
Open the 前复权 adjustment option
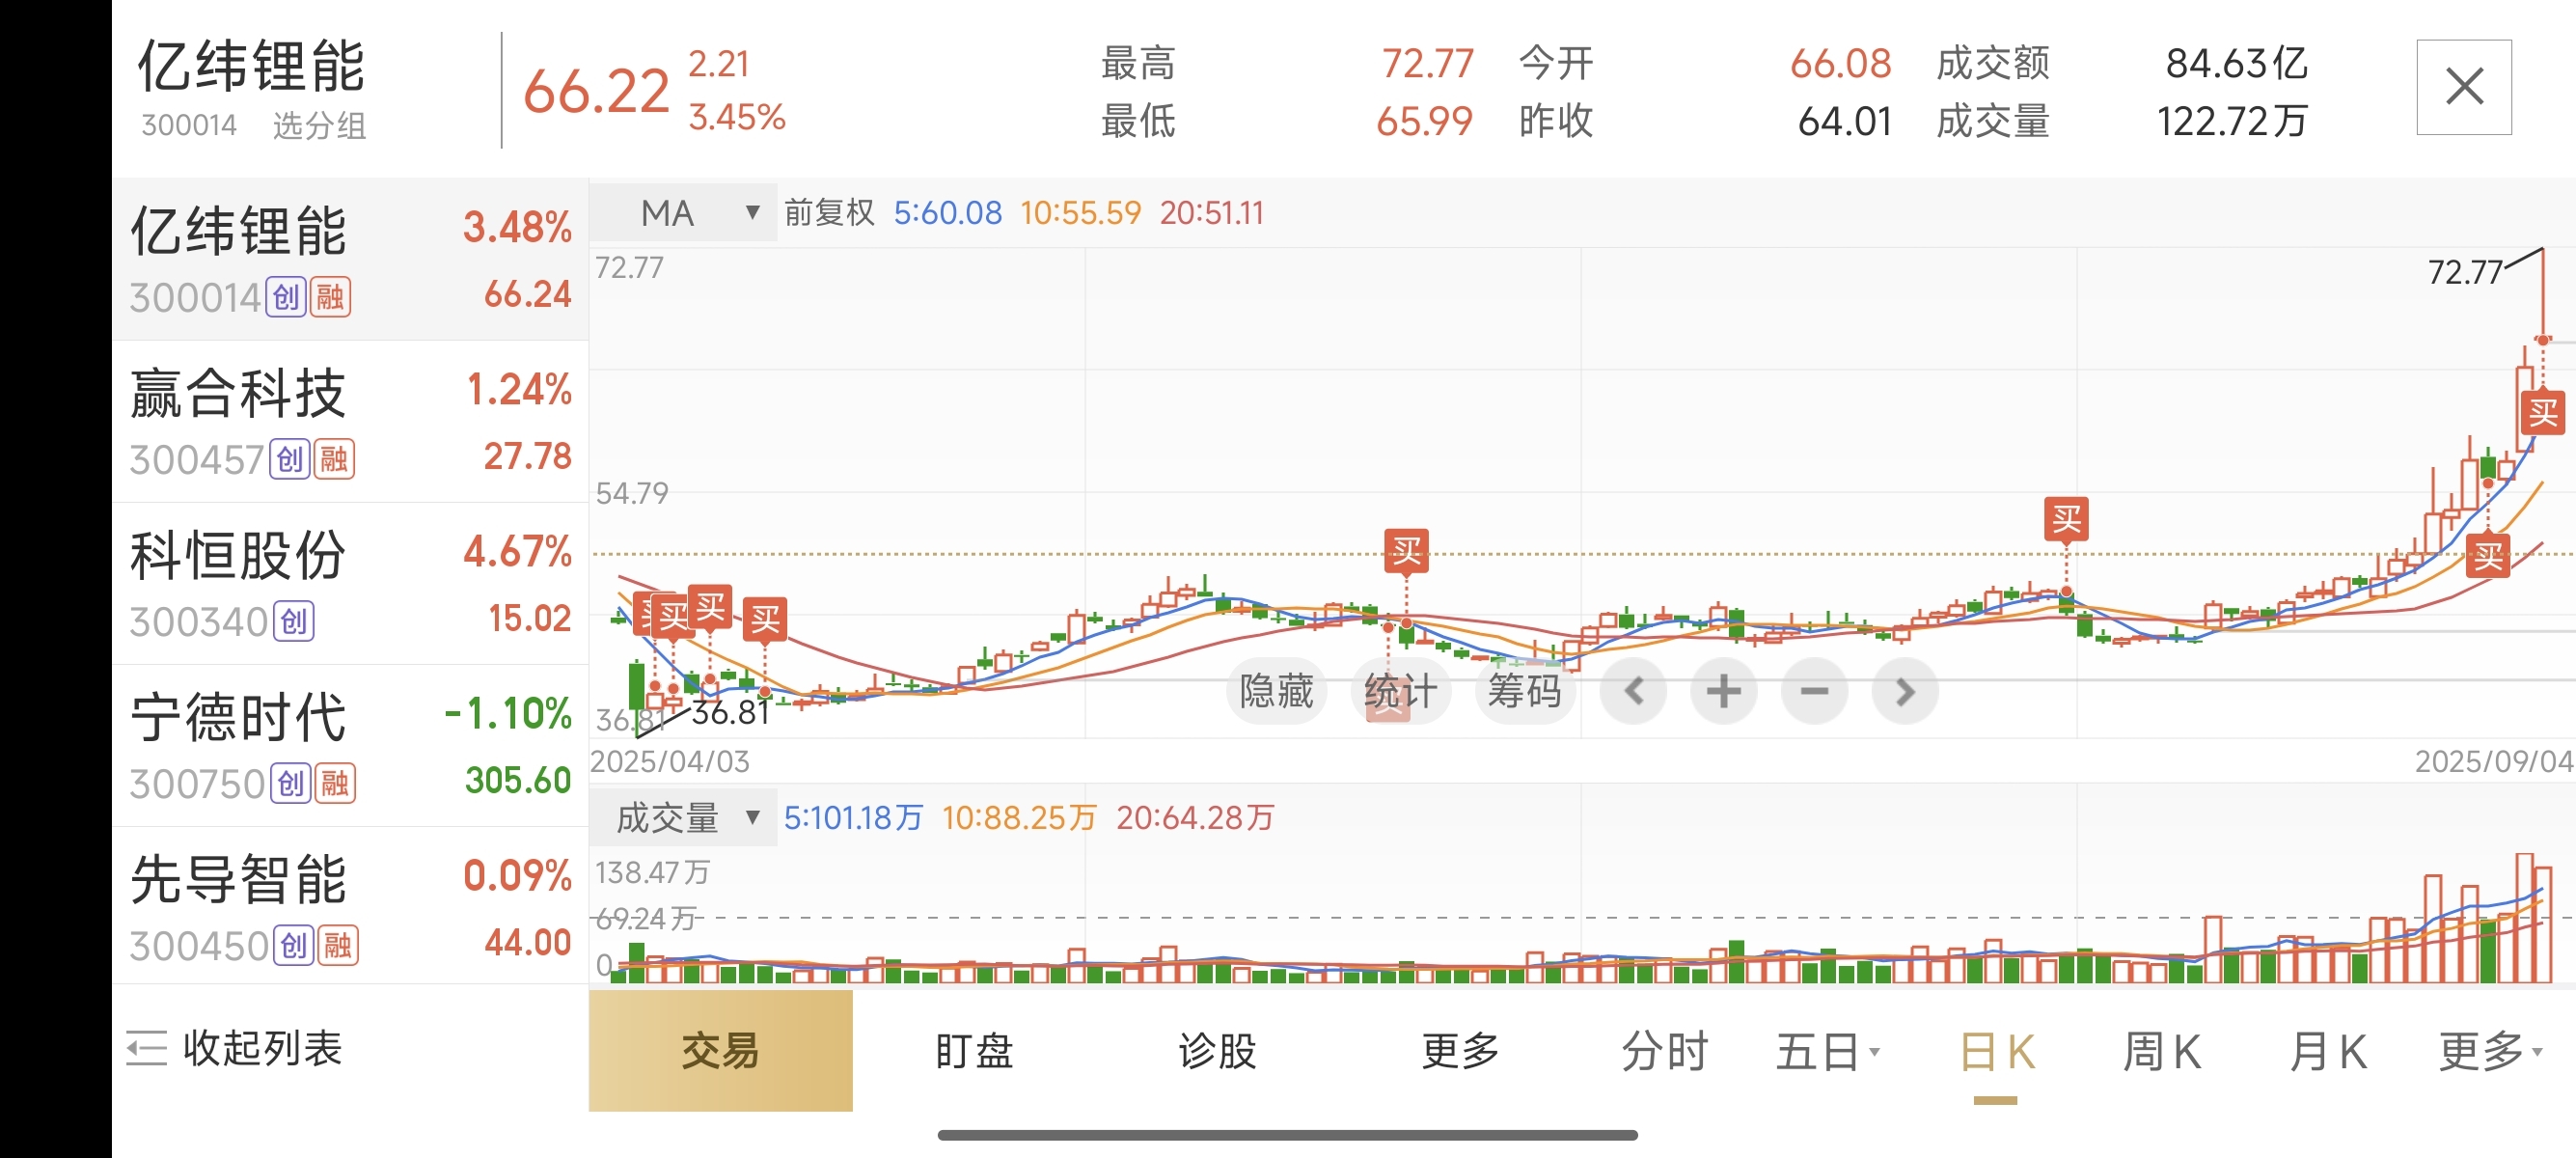point(829,213)
